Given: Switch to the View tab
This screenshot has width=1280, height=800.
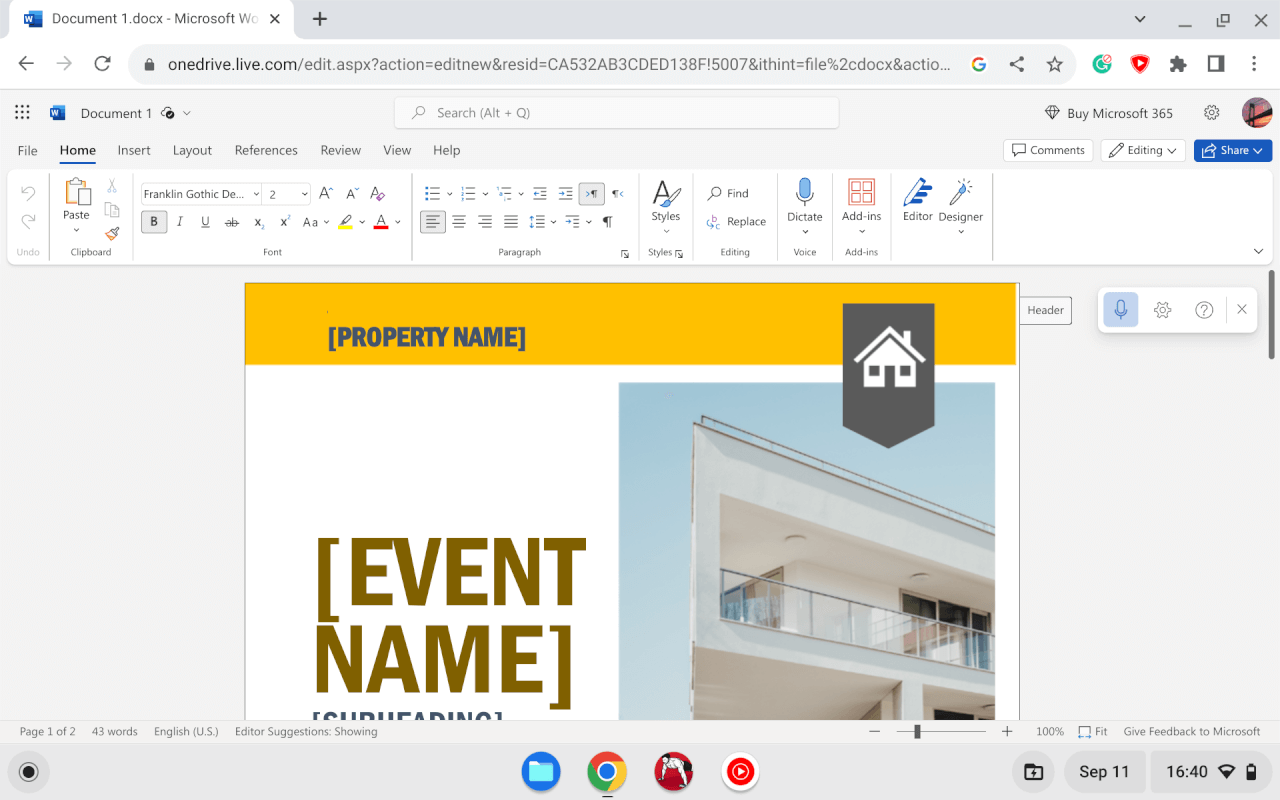Looking at the screenshot, I should 397,150.
